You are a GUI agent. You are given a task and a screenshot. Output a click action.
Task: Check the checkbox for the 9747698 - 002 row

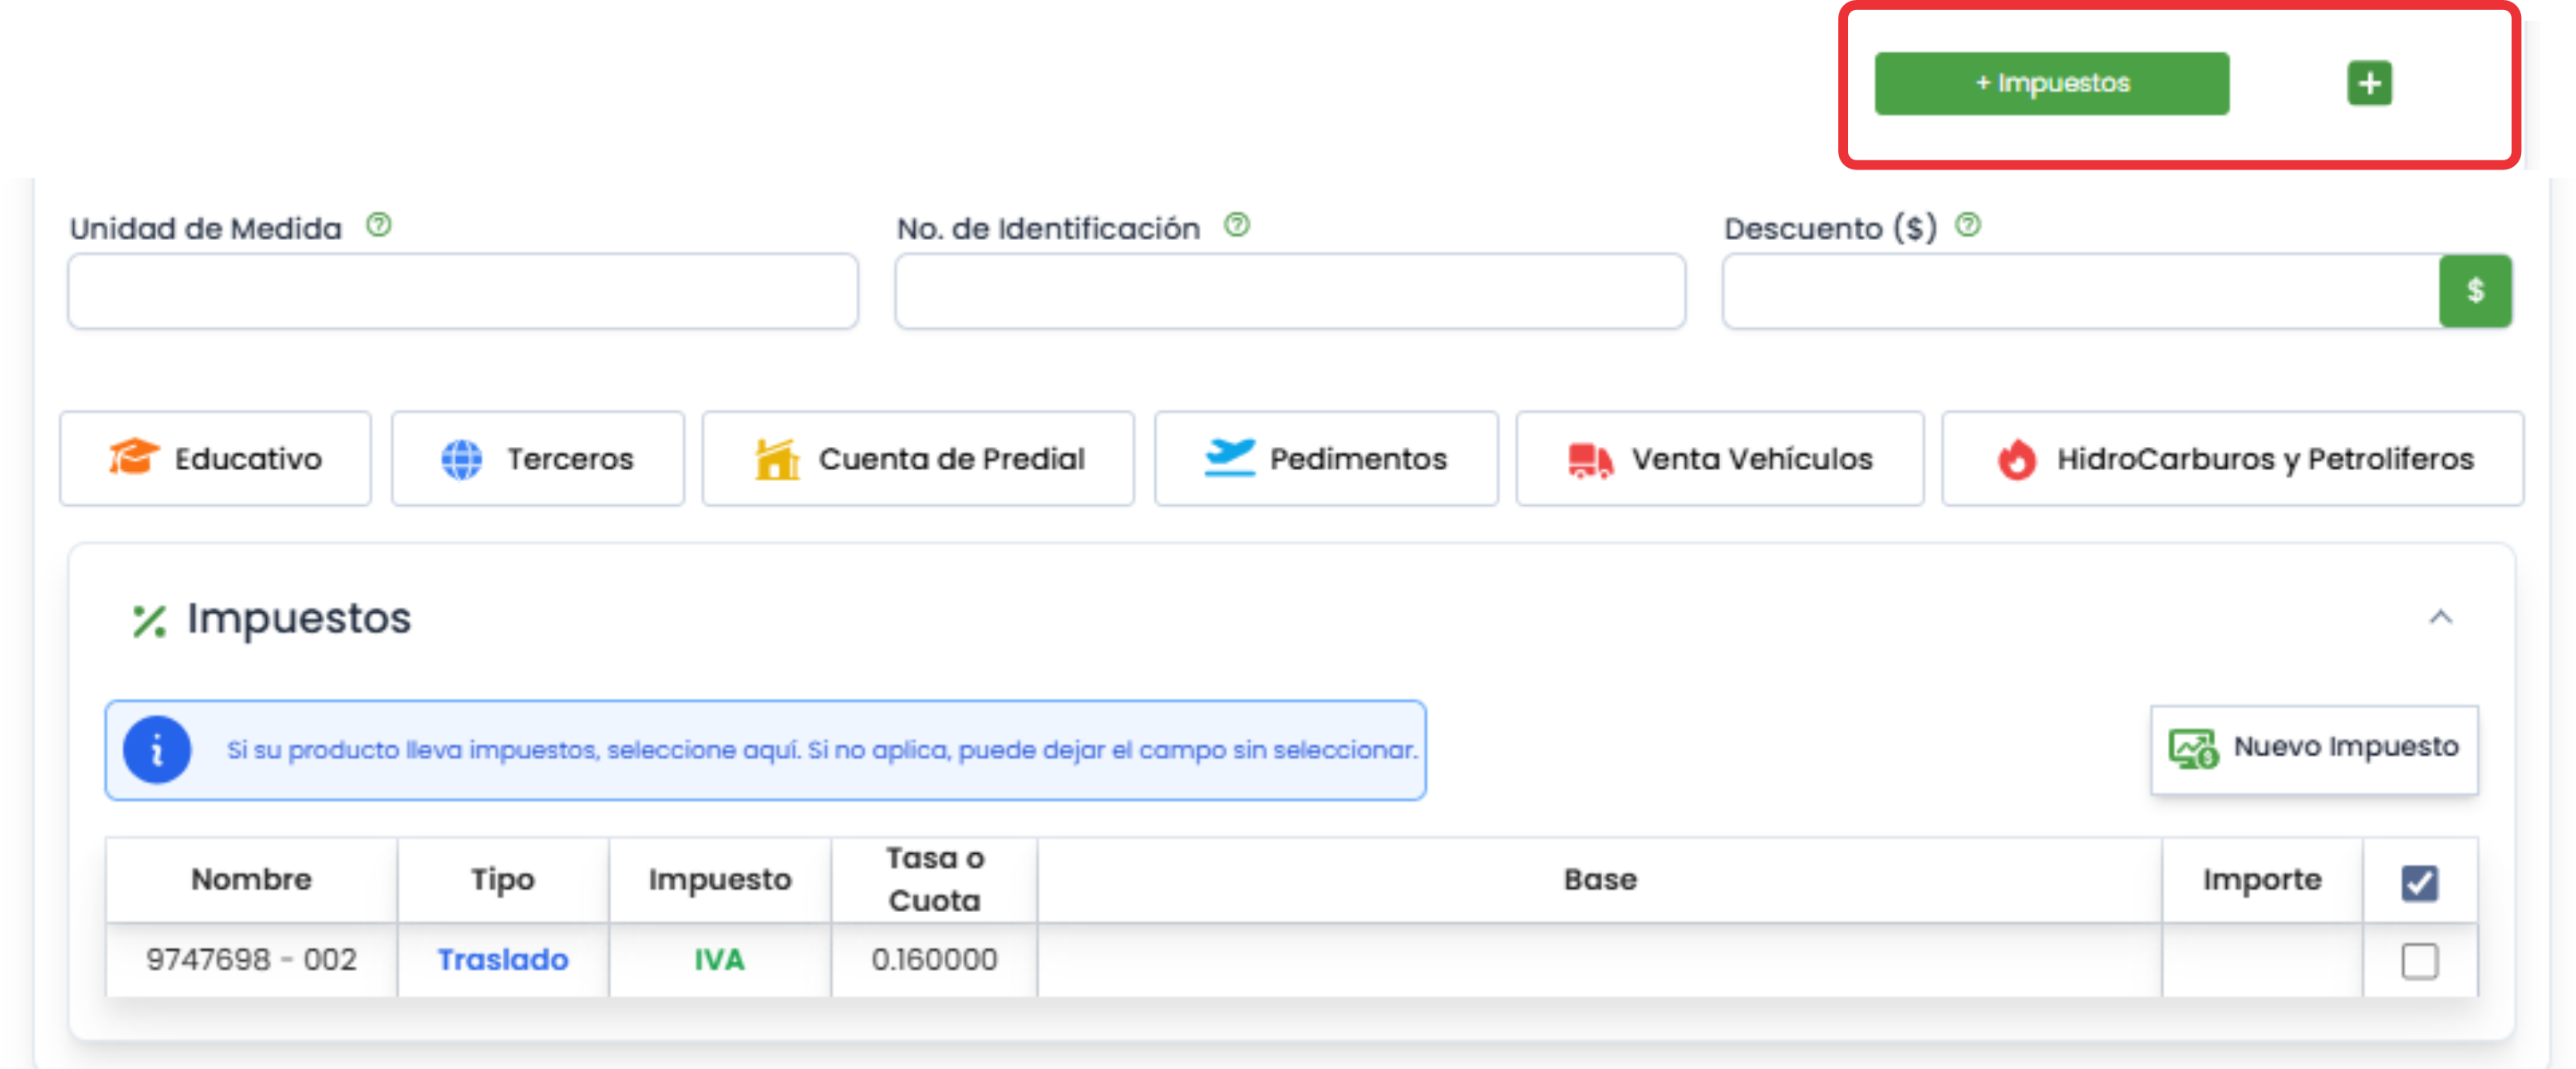pyautogui.click(x=2419, y=961)
